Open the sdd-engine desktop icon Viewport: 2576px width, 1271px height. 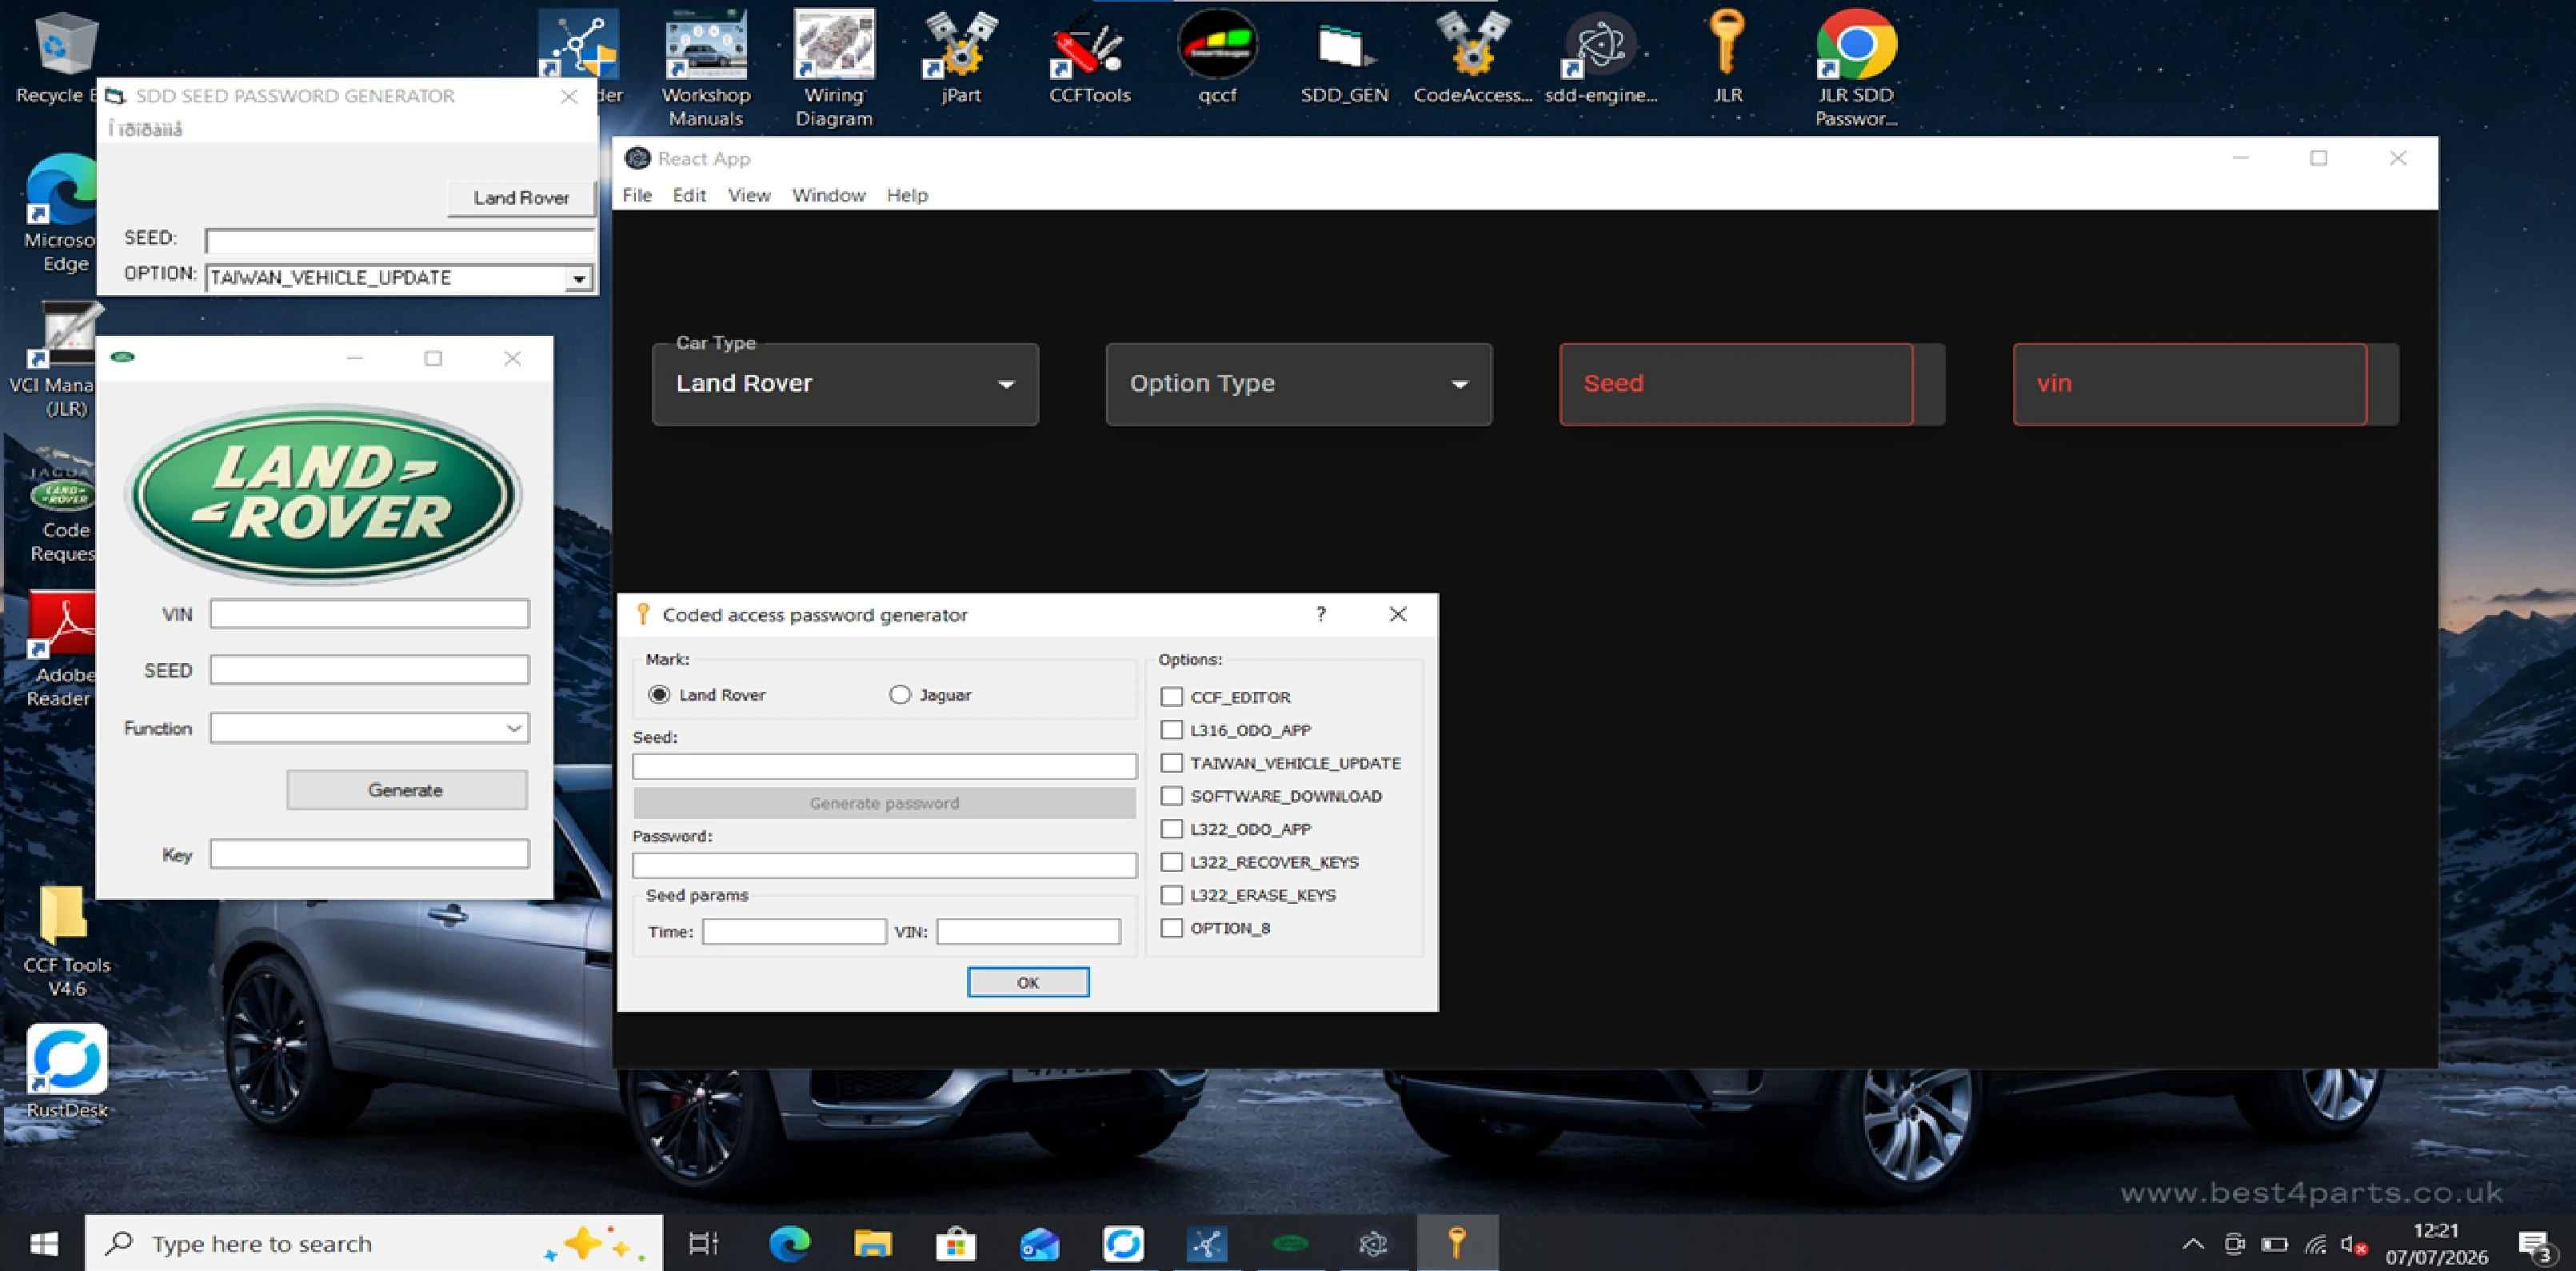click(x=1600, y=58)
